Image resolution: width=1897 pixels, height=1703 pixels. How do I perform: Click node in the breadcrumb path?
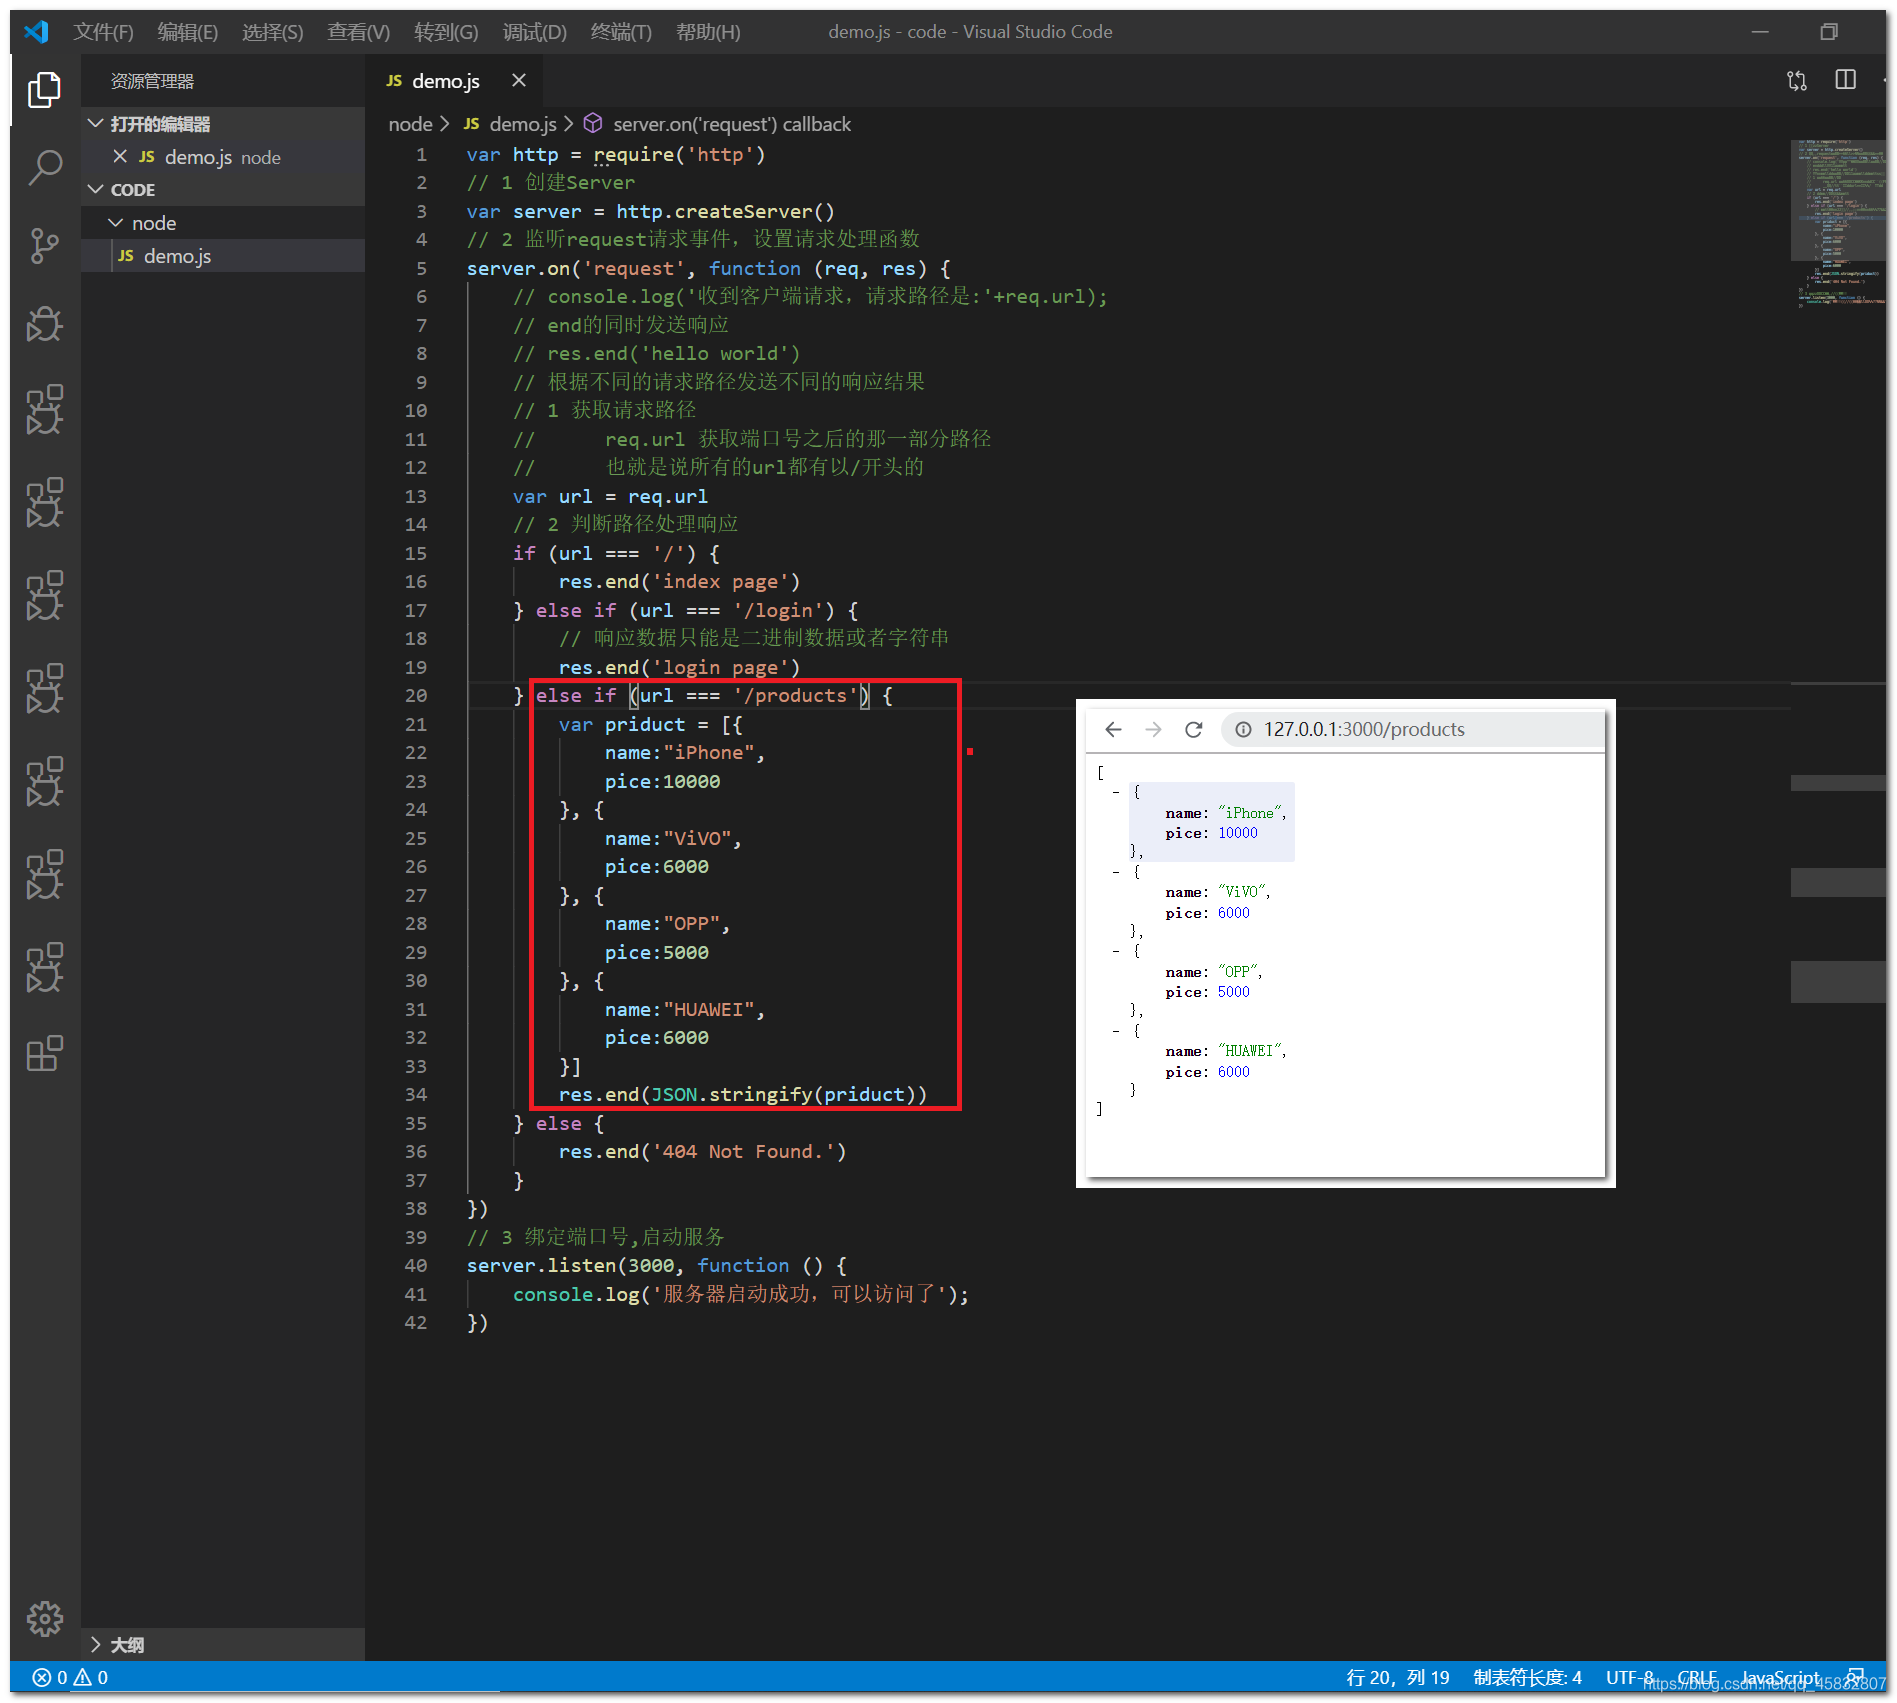coord(410,124)
